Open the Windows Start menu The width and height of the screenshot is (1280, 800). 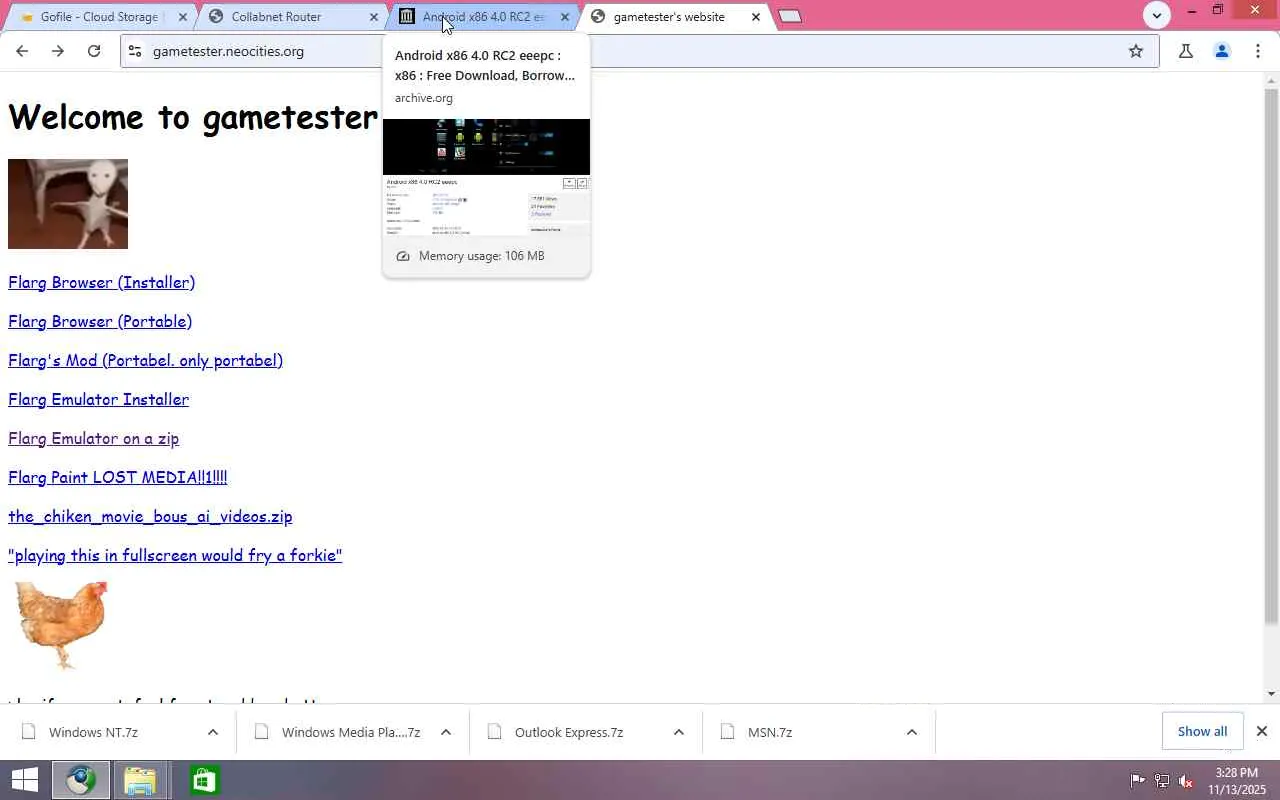click(24, 780)
